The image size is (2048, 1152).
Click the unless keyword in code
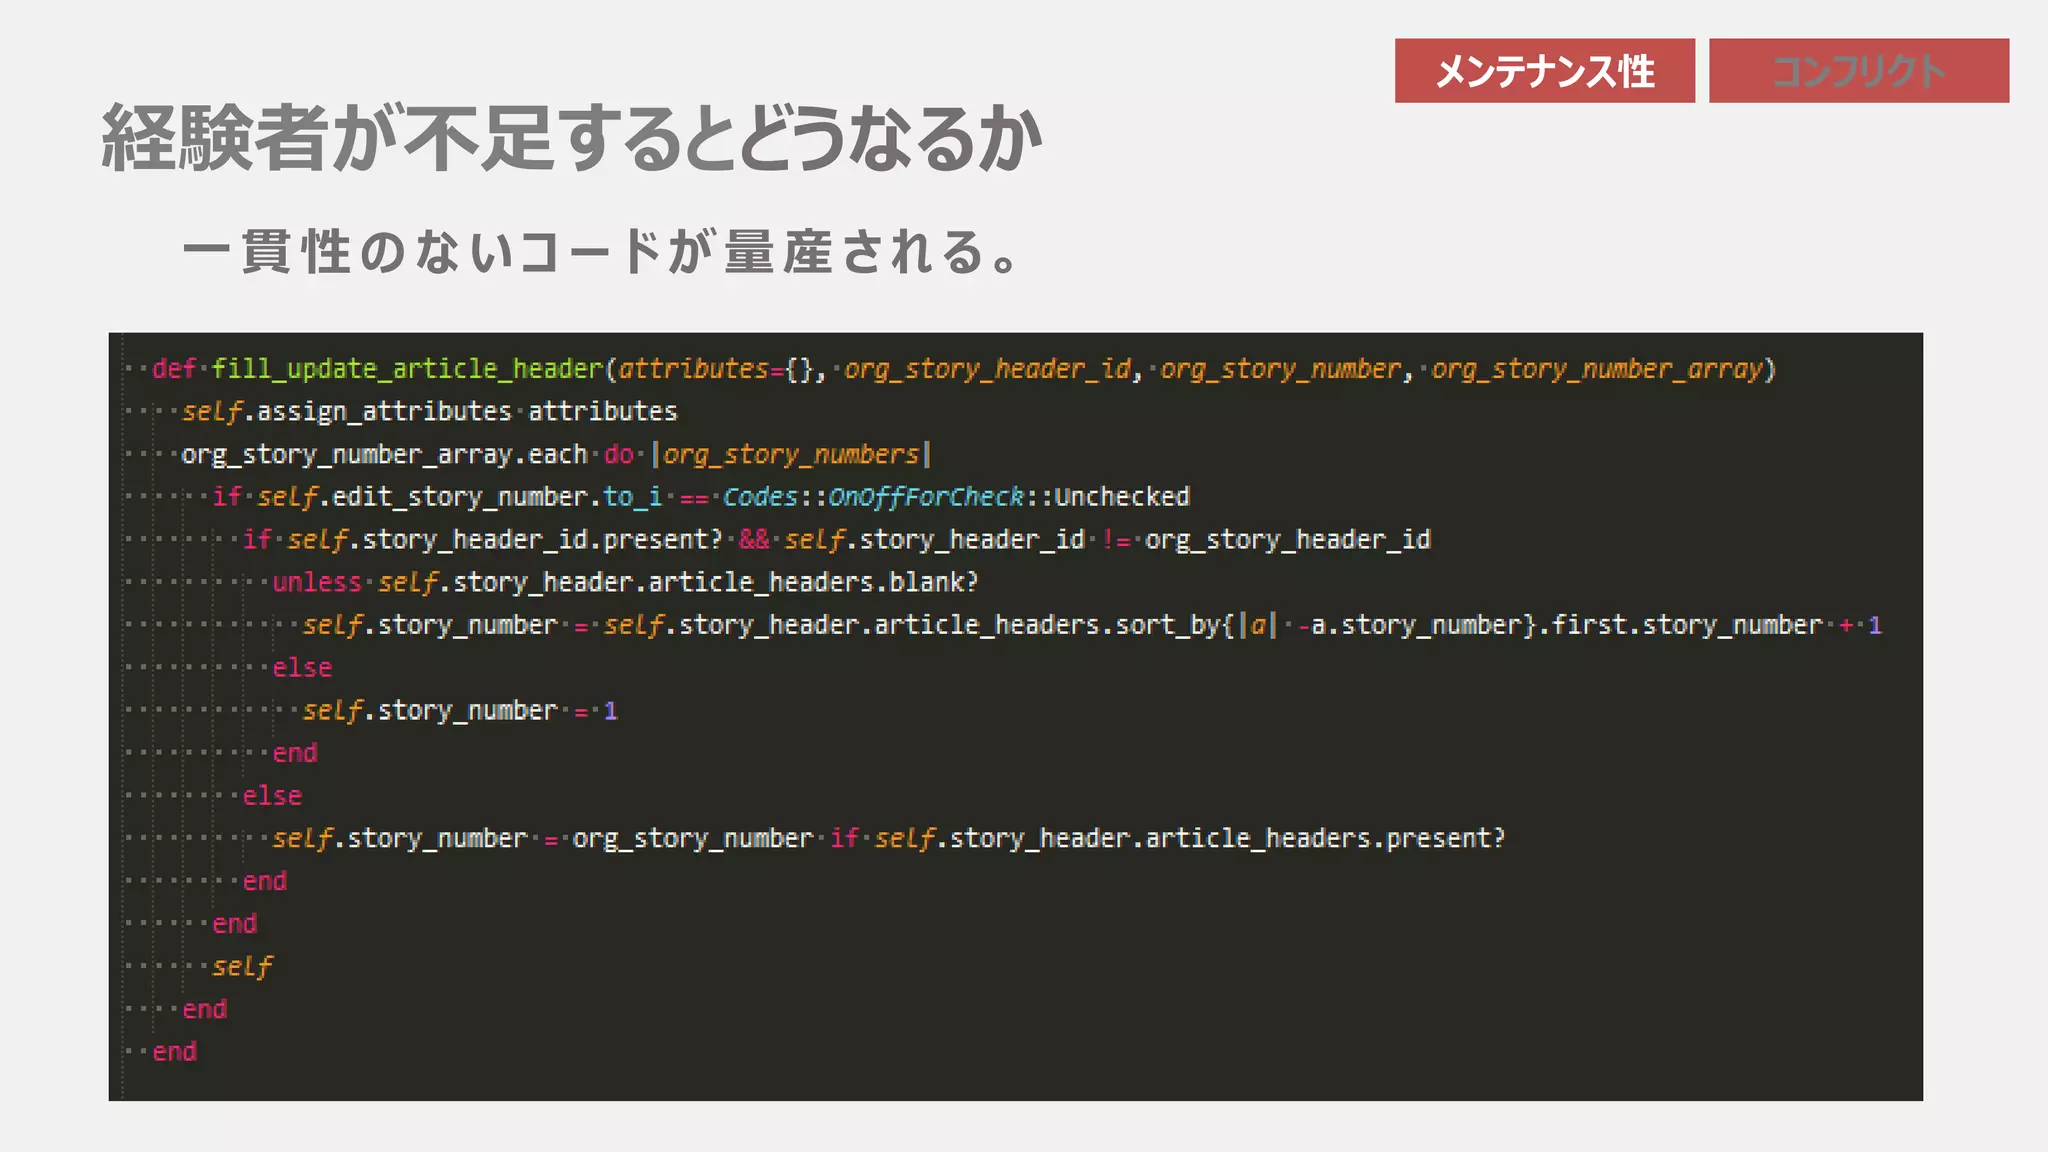click(316, 582)
